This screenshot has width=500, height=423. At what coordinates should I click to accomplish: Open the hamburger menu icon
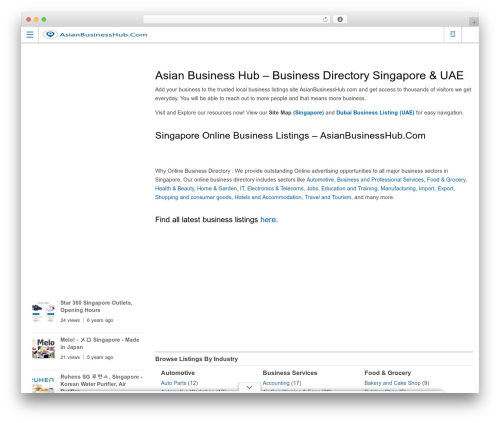tap(30, 35)
